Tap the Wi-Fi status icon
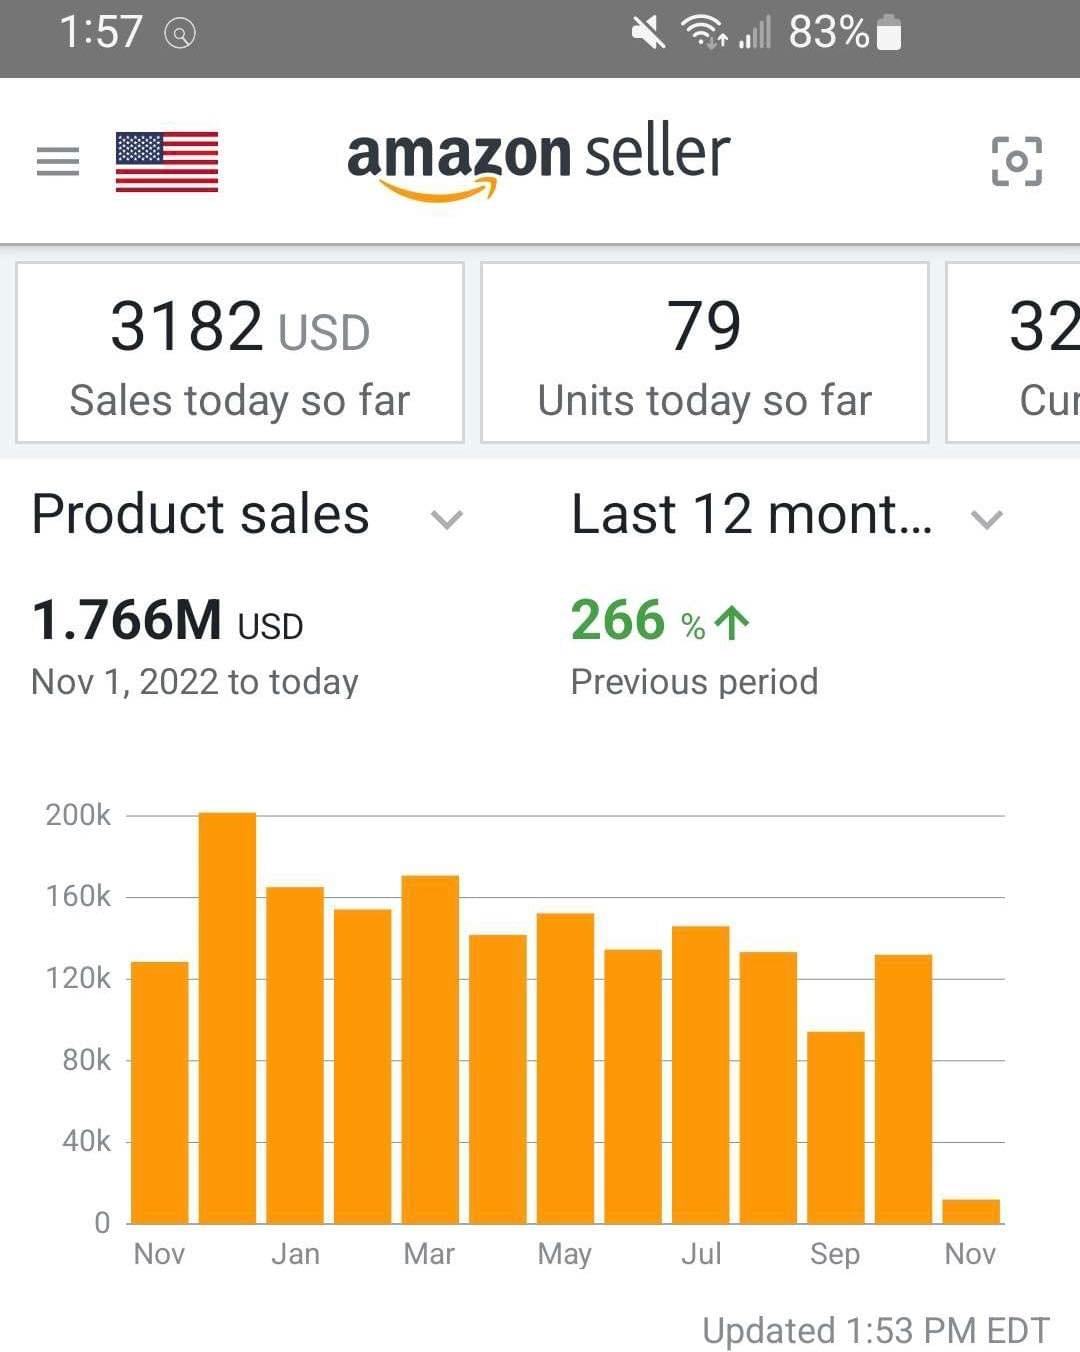Image resolution: width=1080 pixels, height=1352 pixels. point(703,33)
